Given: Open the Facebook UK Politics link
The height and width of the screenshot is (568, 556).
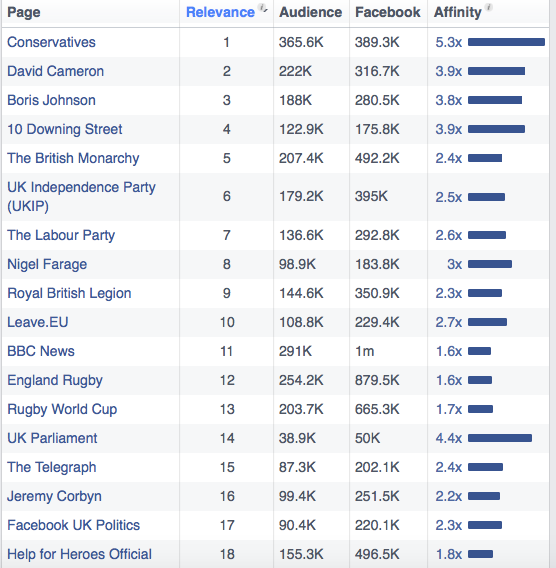Looking at the screenshot, I should tap(74, 525).
